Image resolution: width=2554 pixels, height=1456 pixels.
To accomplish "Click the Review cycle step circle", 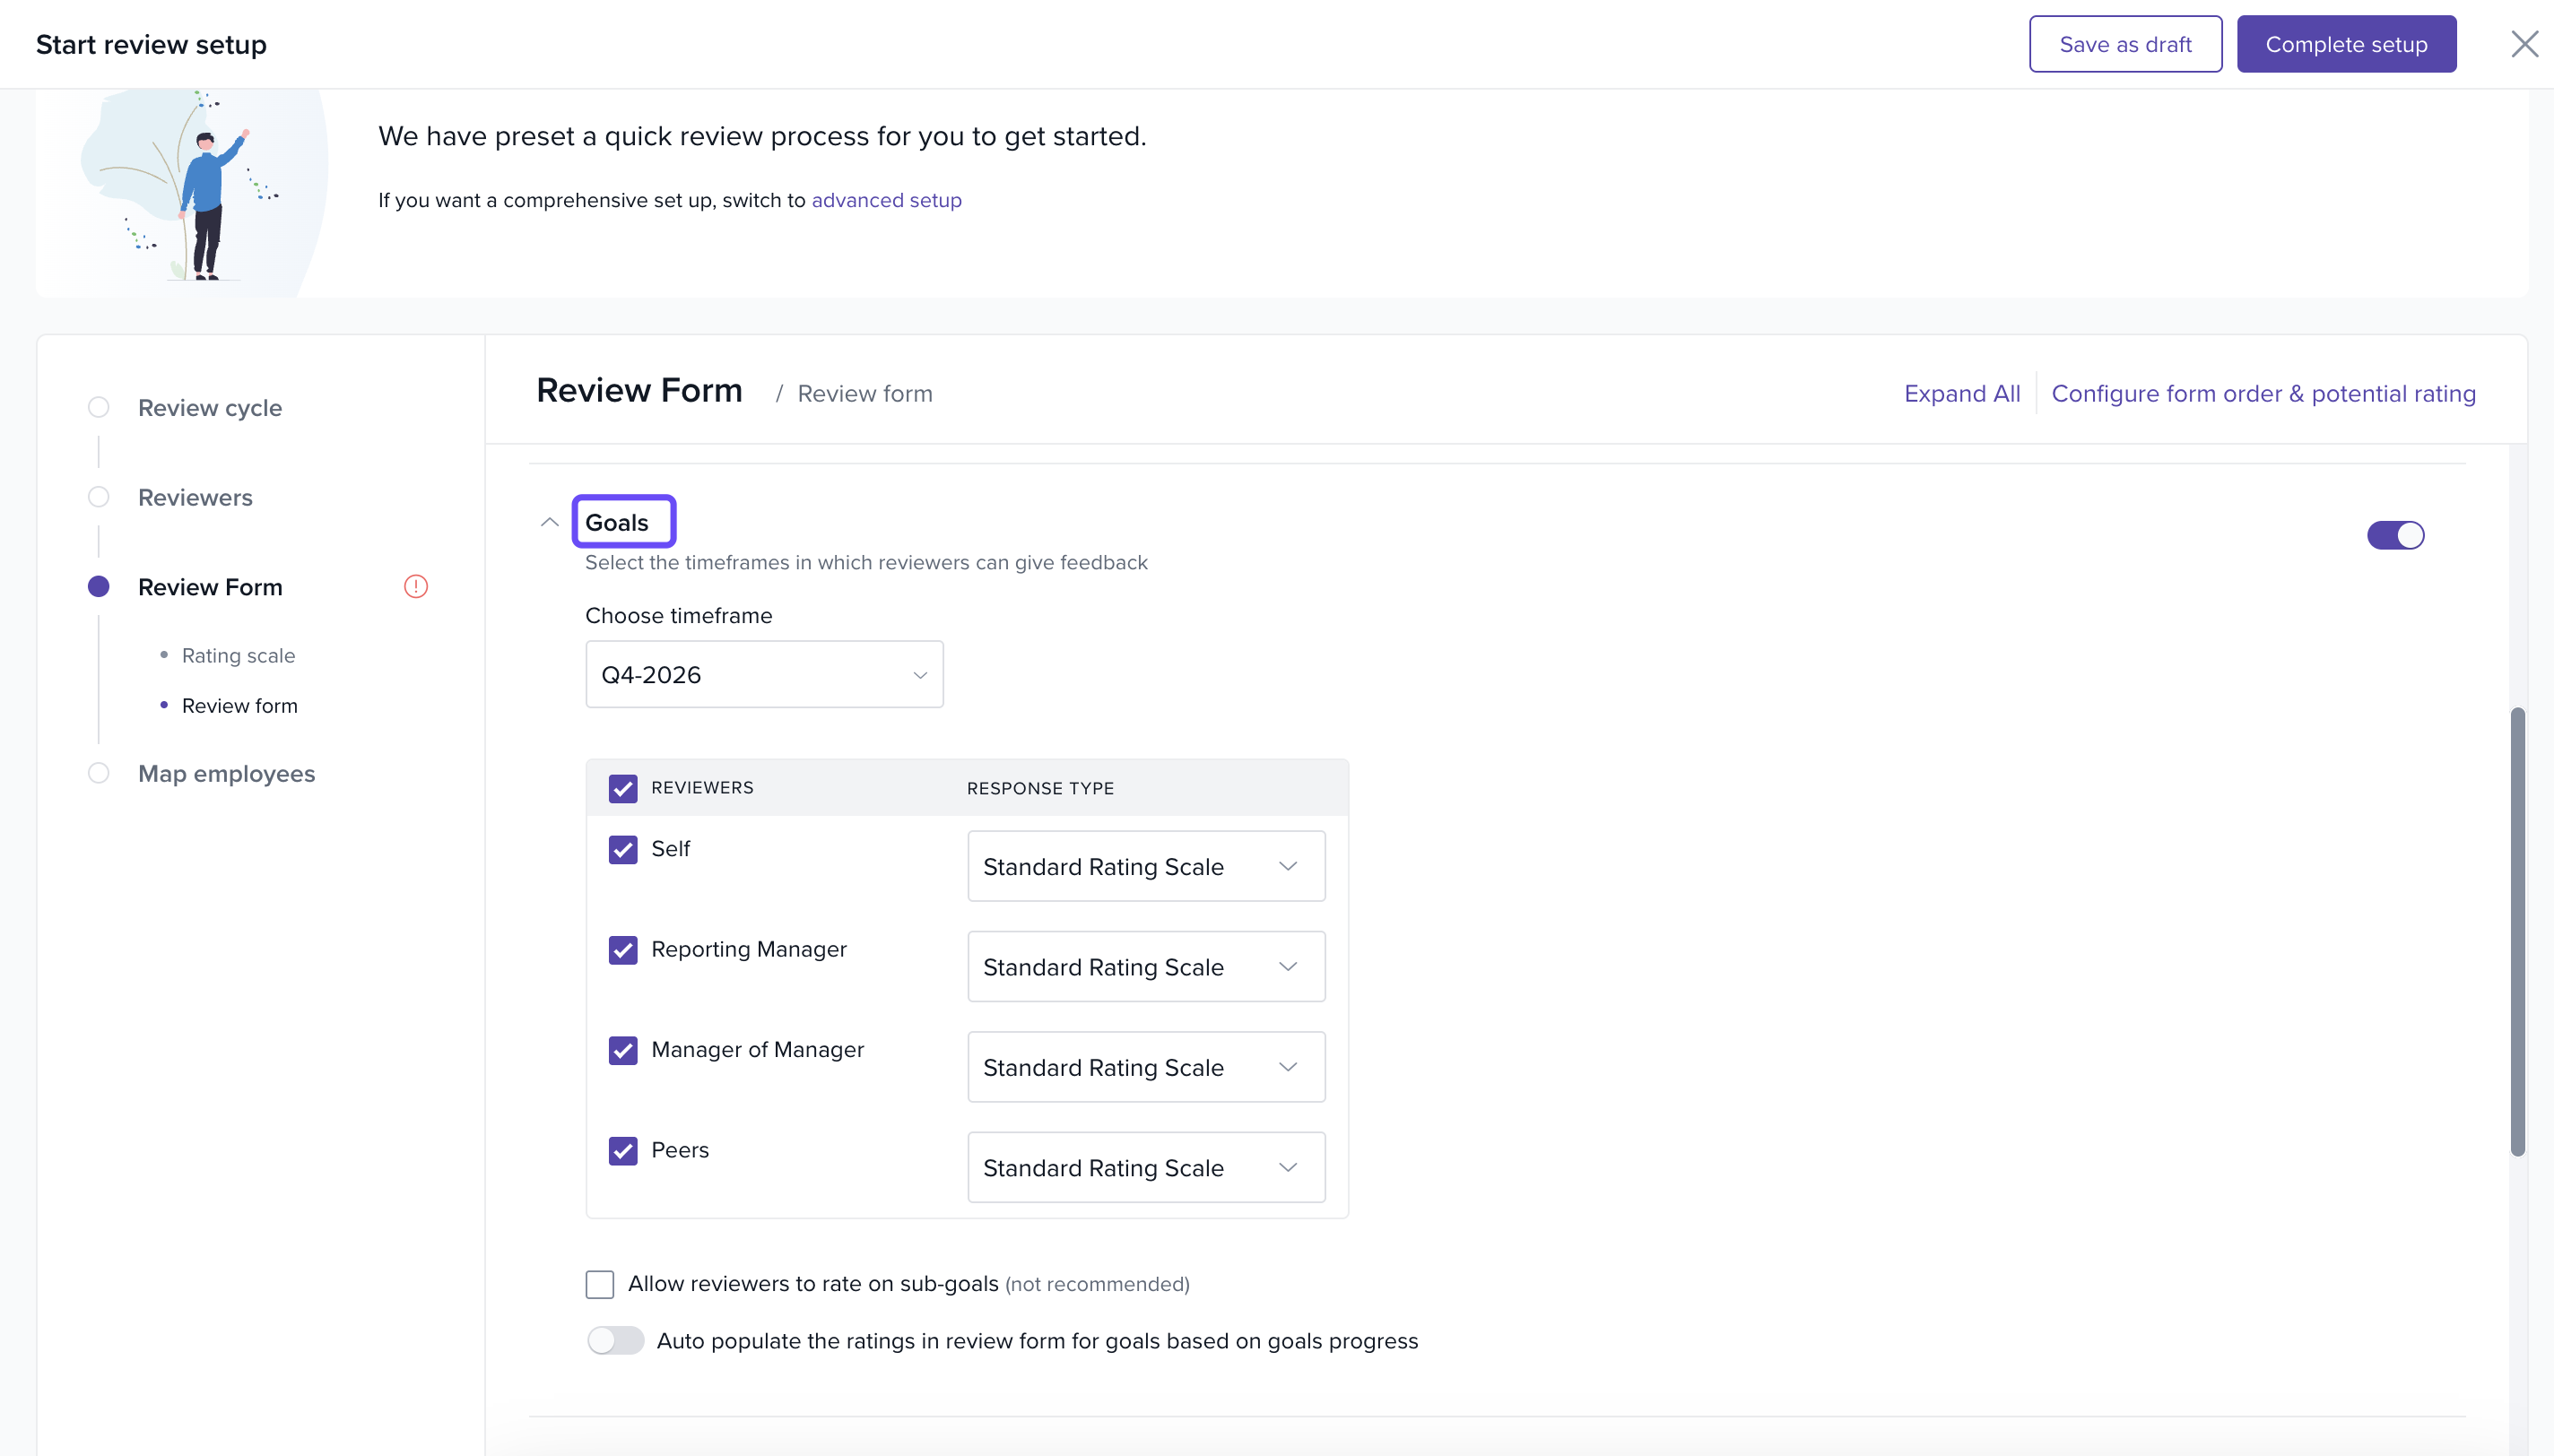I will 98,407.
